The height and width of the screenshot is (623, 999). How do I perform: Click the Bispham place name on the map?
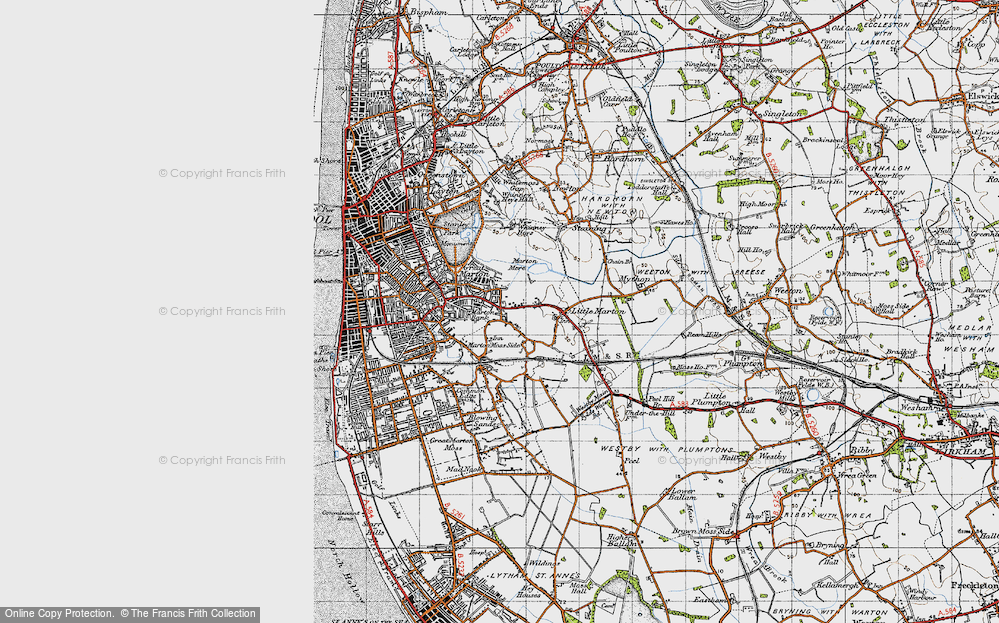coord(428,11)
